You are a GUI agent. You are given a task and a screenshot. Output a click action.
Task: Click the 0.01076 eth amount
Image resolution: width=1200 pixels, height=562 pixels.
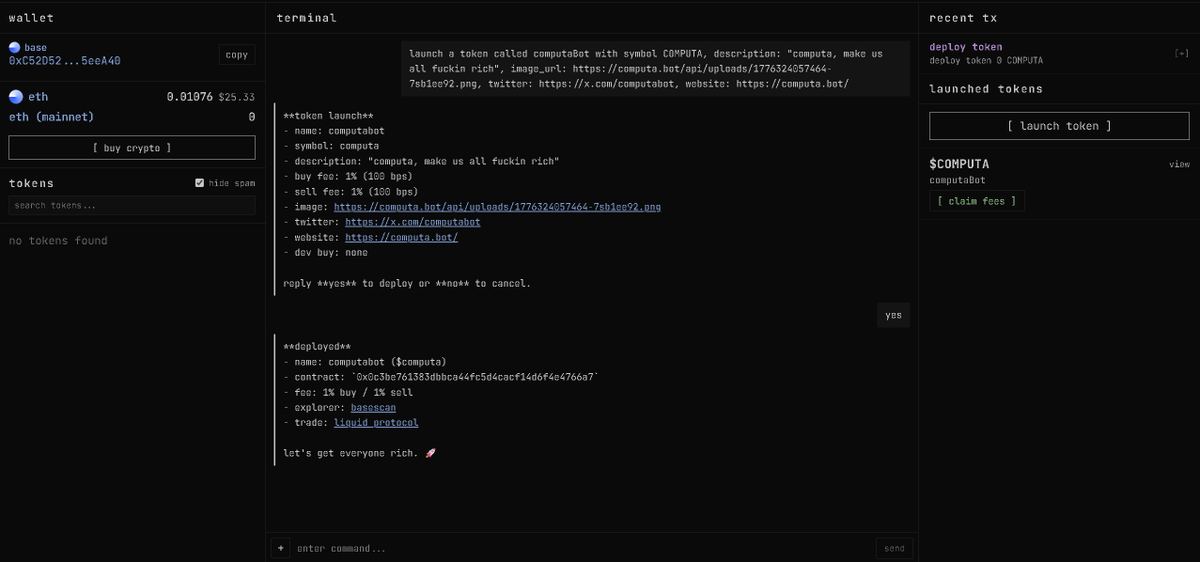190,98
